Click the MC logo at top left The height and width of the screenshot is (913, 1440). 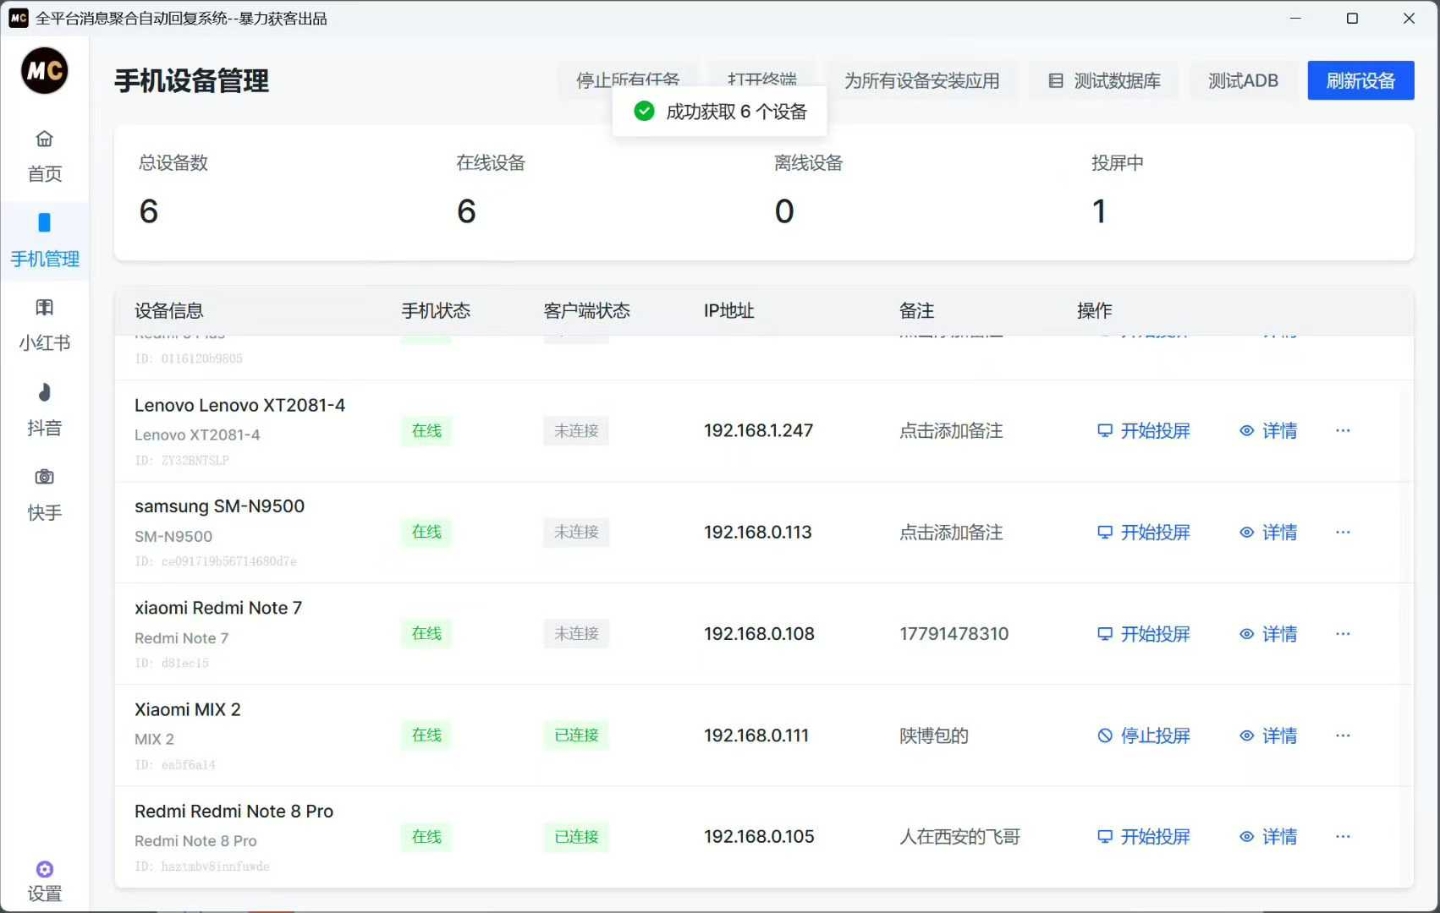pyautogui.click(x=44, y=70)
